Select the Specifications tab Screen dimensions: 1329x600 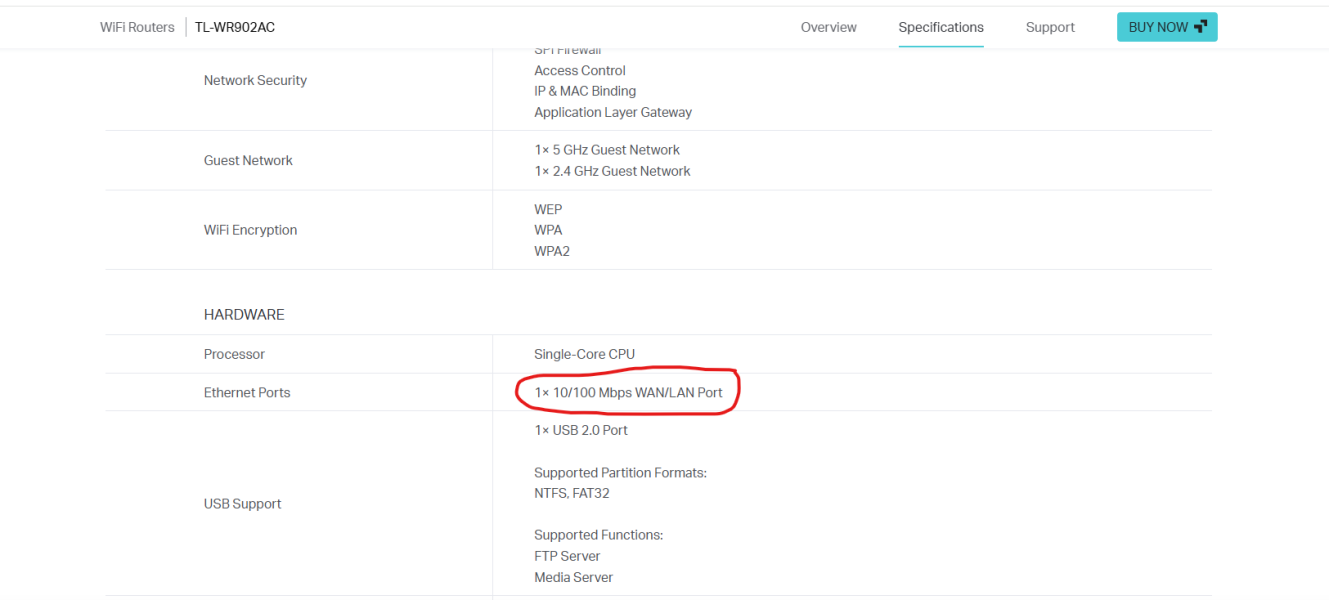pos(940,27)
